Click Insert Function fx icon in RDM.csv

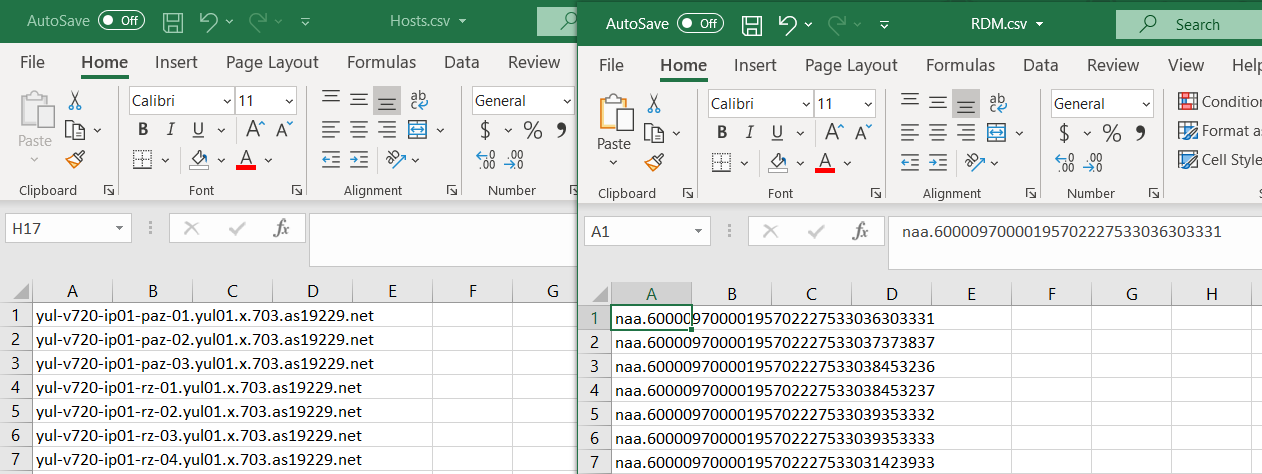(x=860, y=232)
